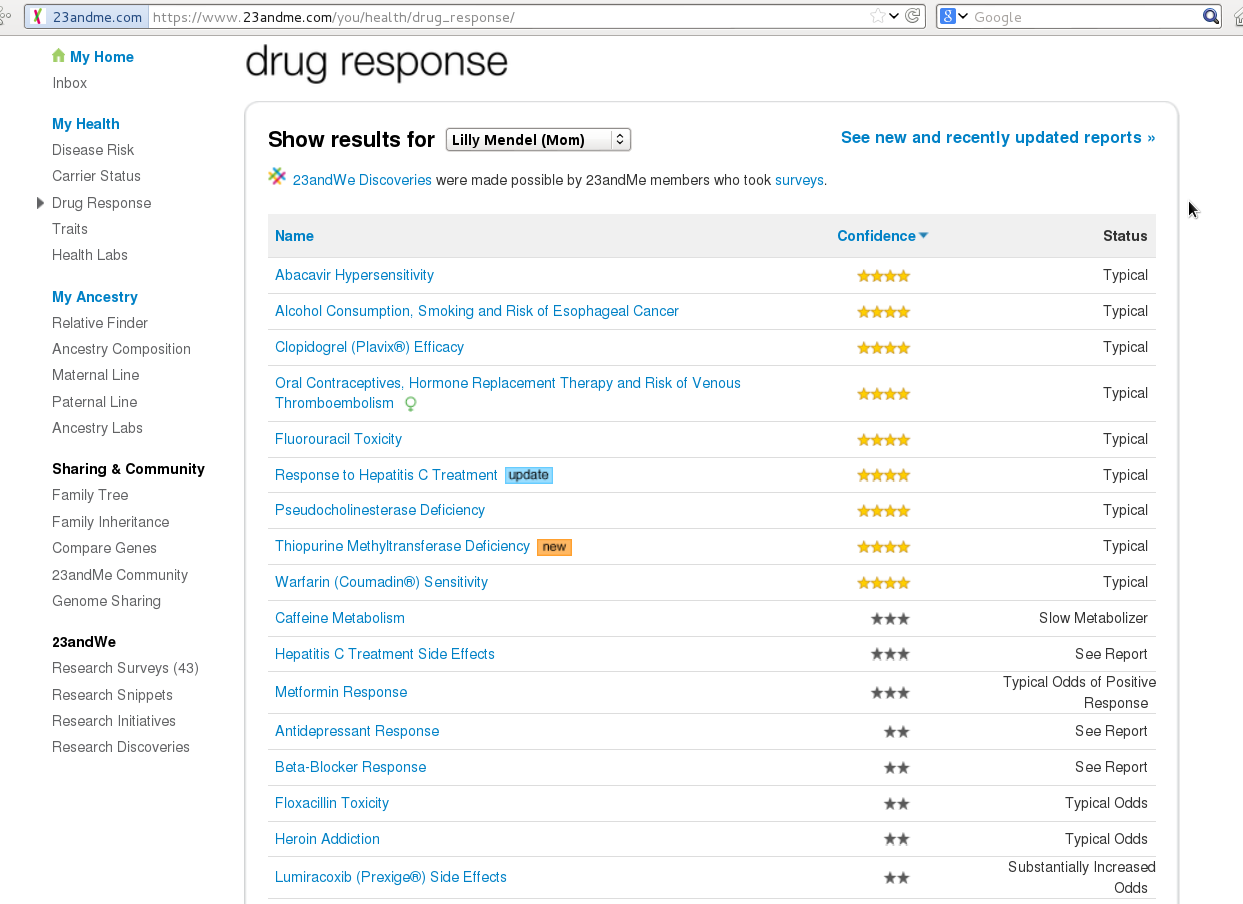Open Ancestry Composition in the sidebar

[x=121, y=349]
